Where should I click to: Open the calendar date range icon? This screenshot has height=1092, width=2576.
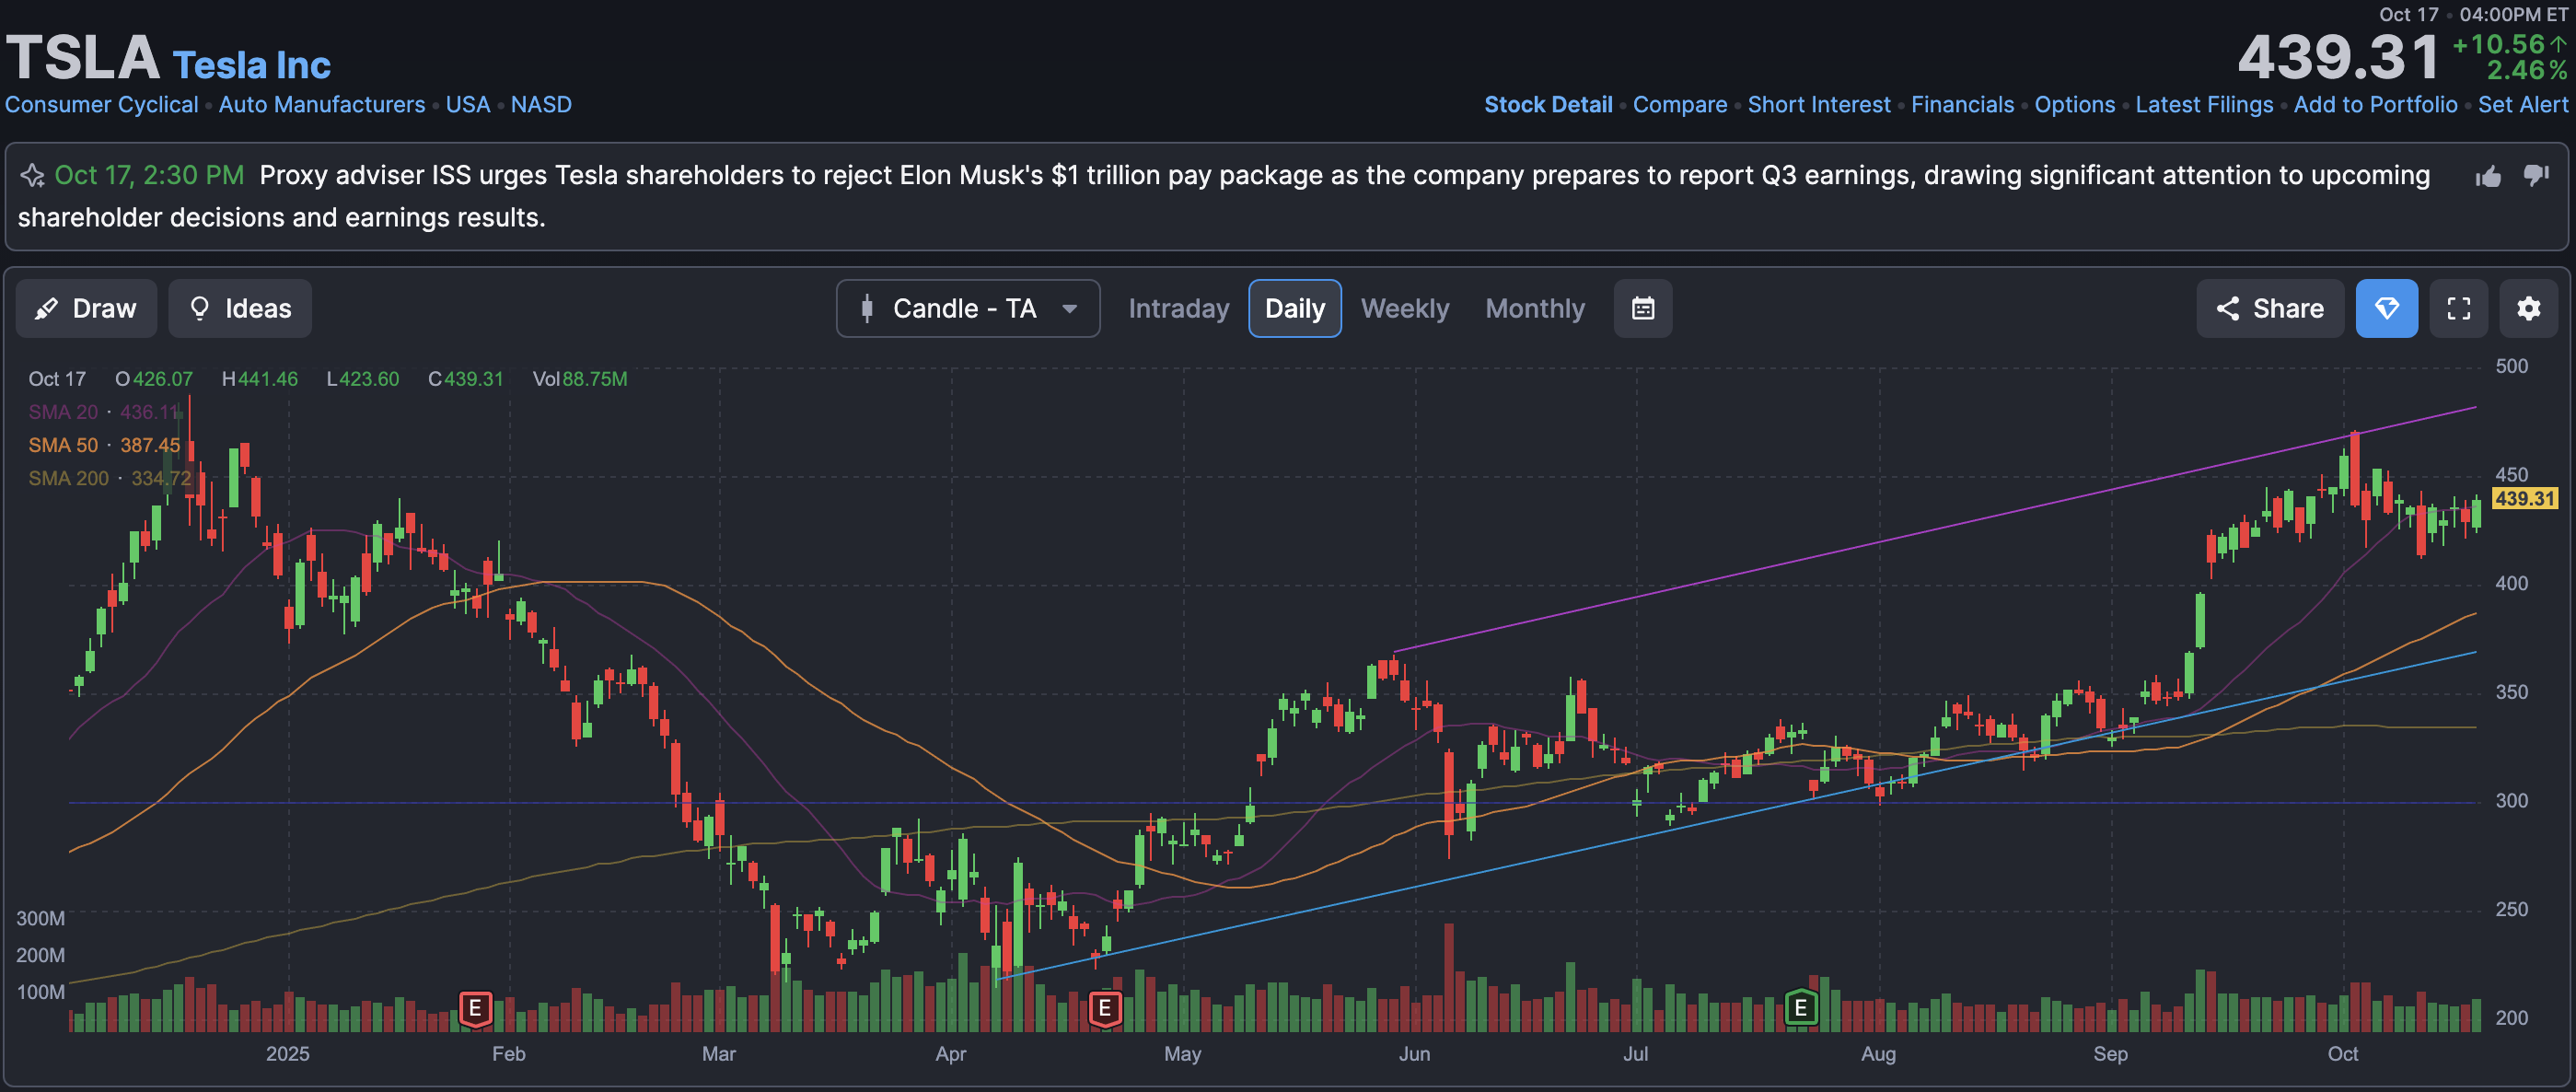pos(1642,308)
